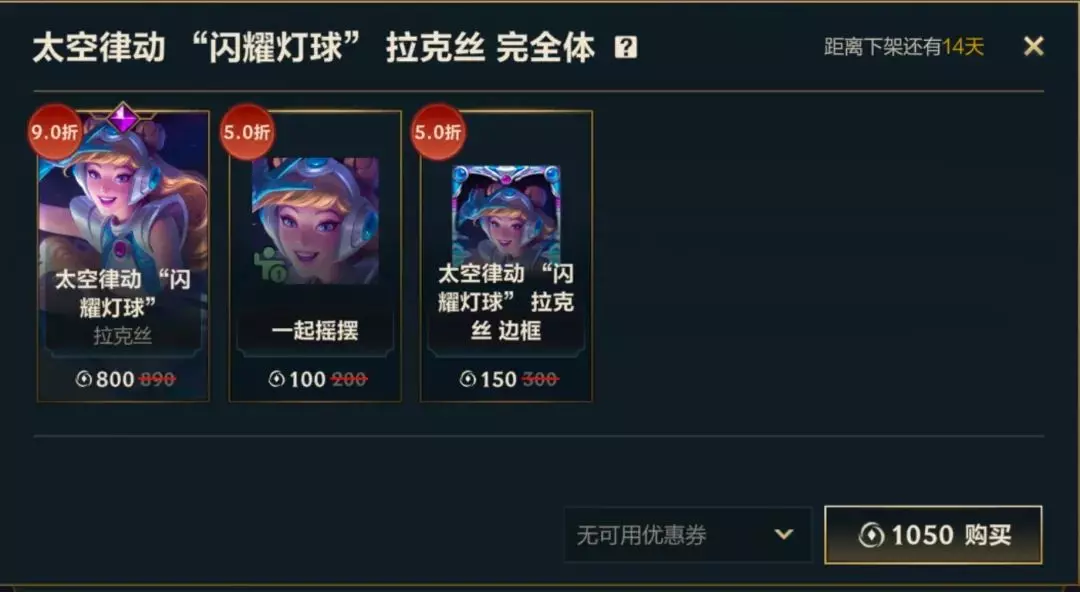Click the 5.0折 badge on 一起摇摆 card
Screen dimensions: 1080x592
(247, 132)
